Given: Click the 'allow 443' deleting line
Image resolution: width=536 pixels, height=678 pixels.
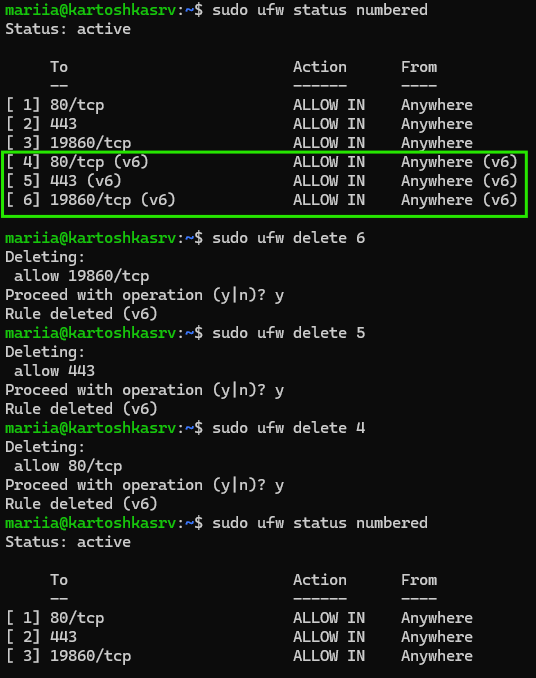Looking at the screenshot, I should 54,371.
